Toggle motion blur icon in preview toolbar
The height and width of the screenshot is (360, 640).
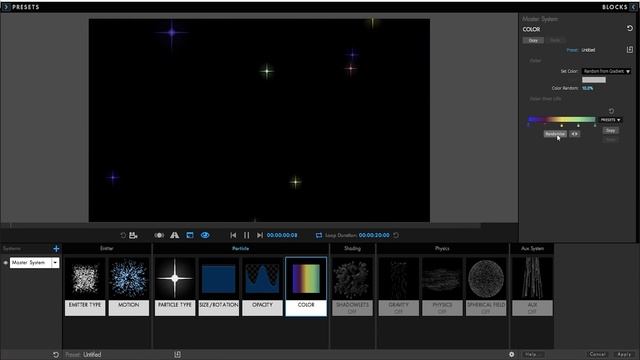point(159,235)
